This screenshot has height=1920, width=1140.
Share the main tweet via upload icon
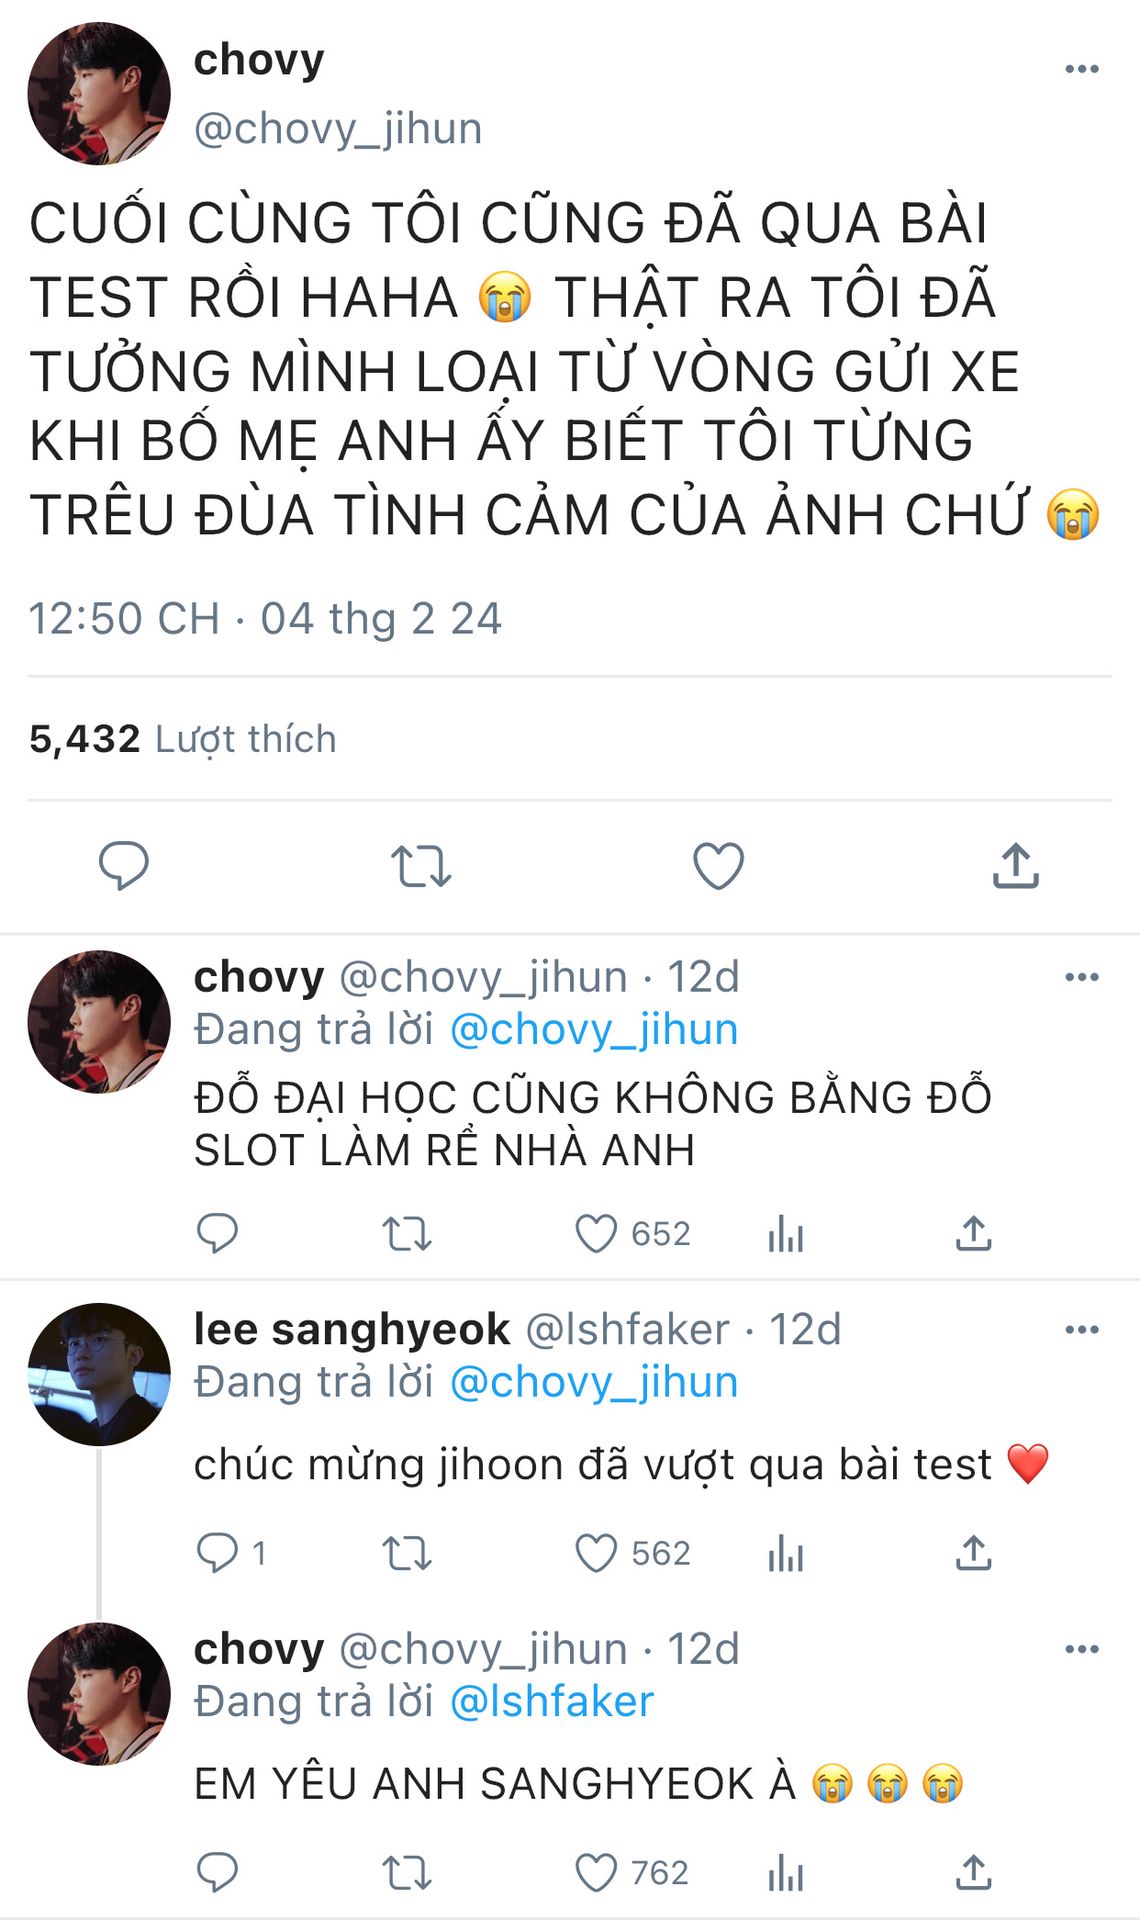tap(1016, 865)
